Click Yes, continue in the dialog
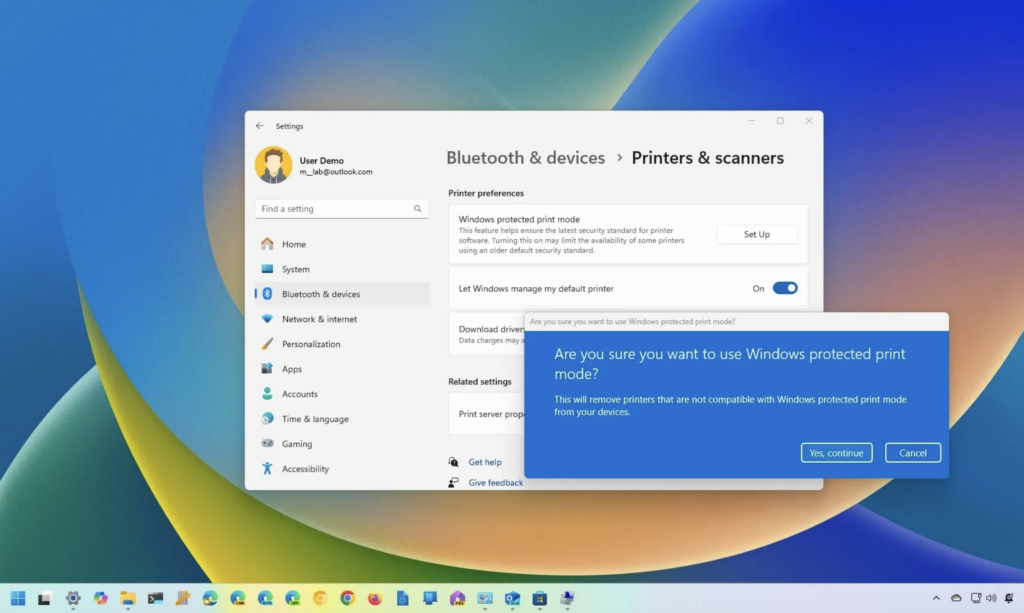 [x=836, y=453]
